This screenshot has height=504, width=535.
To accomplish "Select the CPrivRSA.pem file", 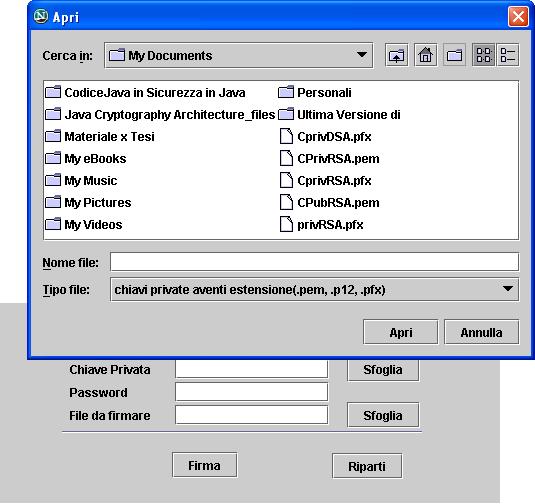I will [x=329, y=159].
